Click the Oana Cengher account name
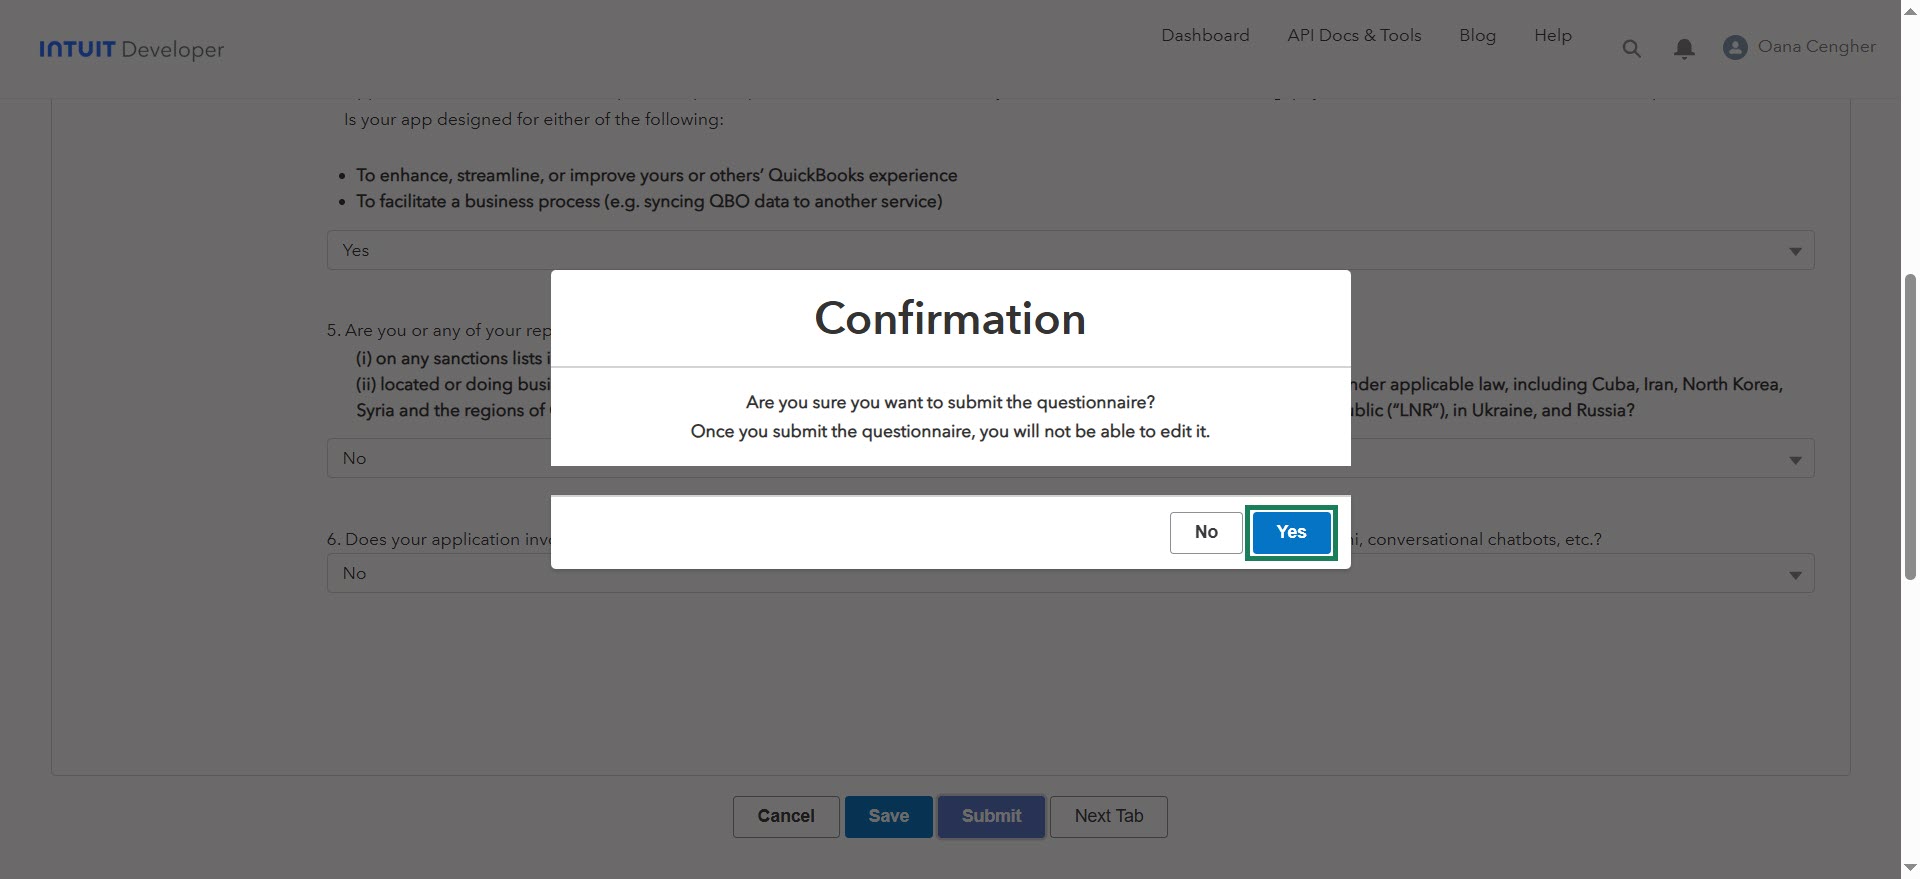 tap(1816, 46)
